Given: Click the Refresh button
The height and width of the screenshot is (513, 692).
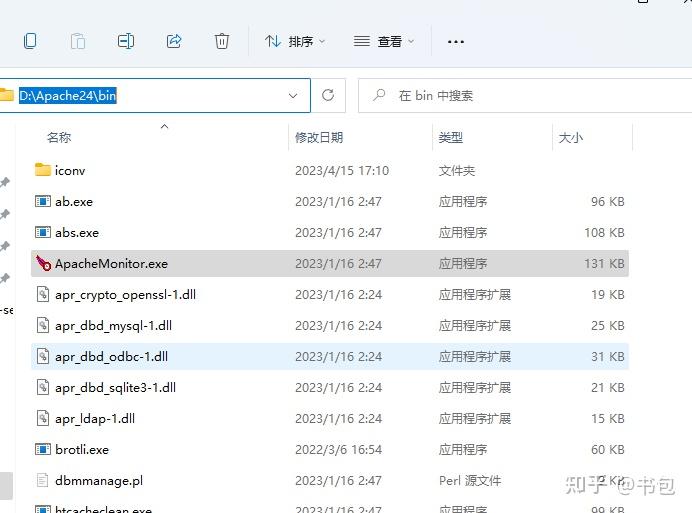Looking at the screenshot, I should (328, 95).
